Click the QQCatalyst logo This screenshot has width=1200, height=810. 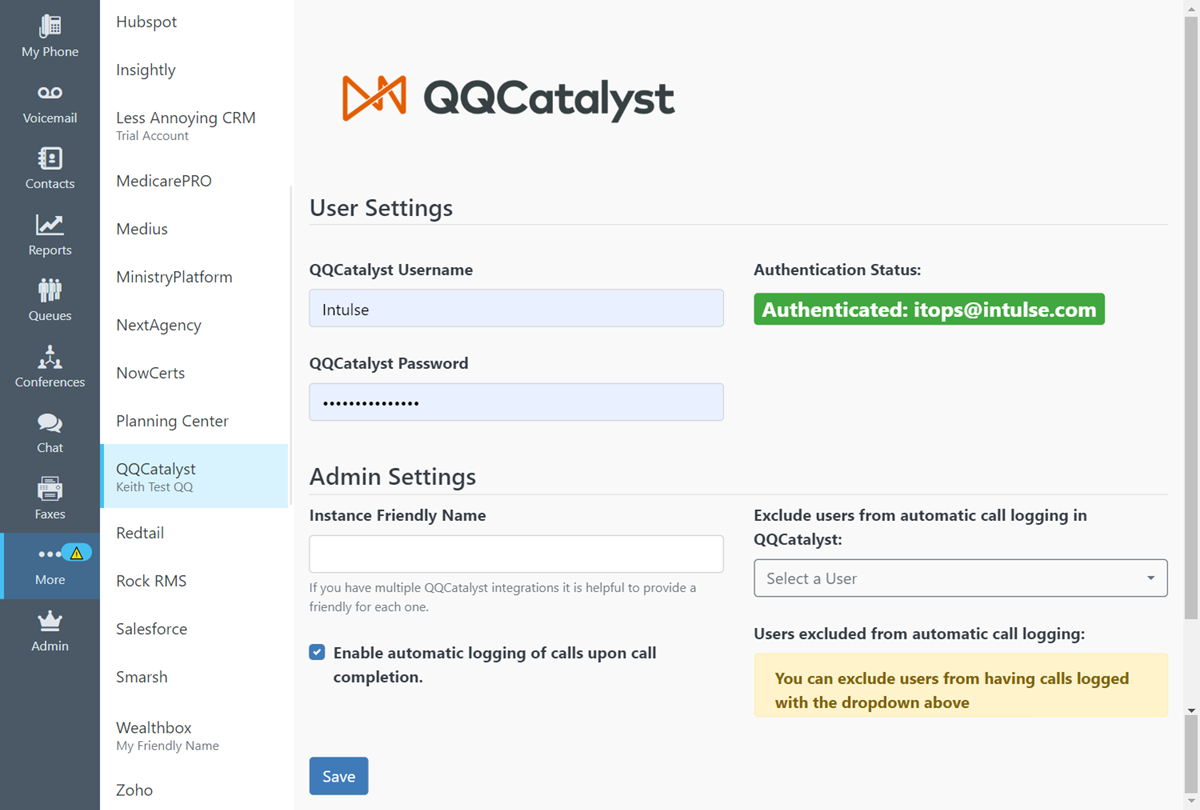point(508,97)
